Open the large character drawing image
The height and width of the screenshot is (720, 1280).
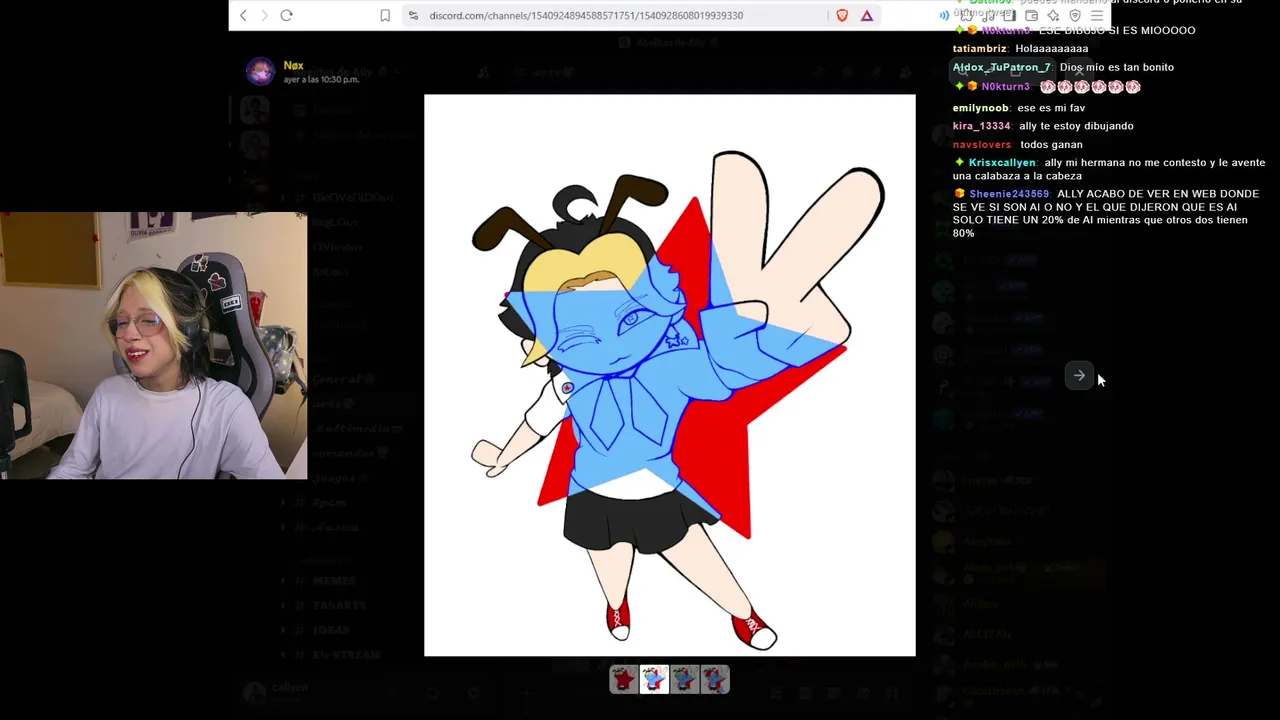pos(670,376)
